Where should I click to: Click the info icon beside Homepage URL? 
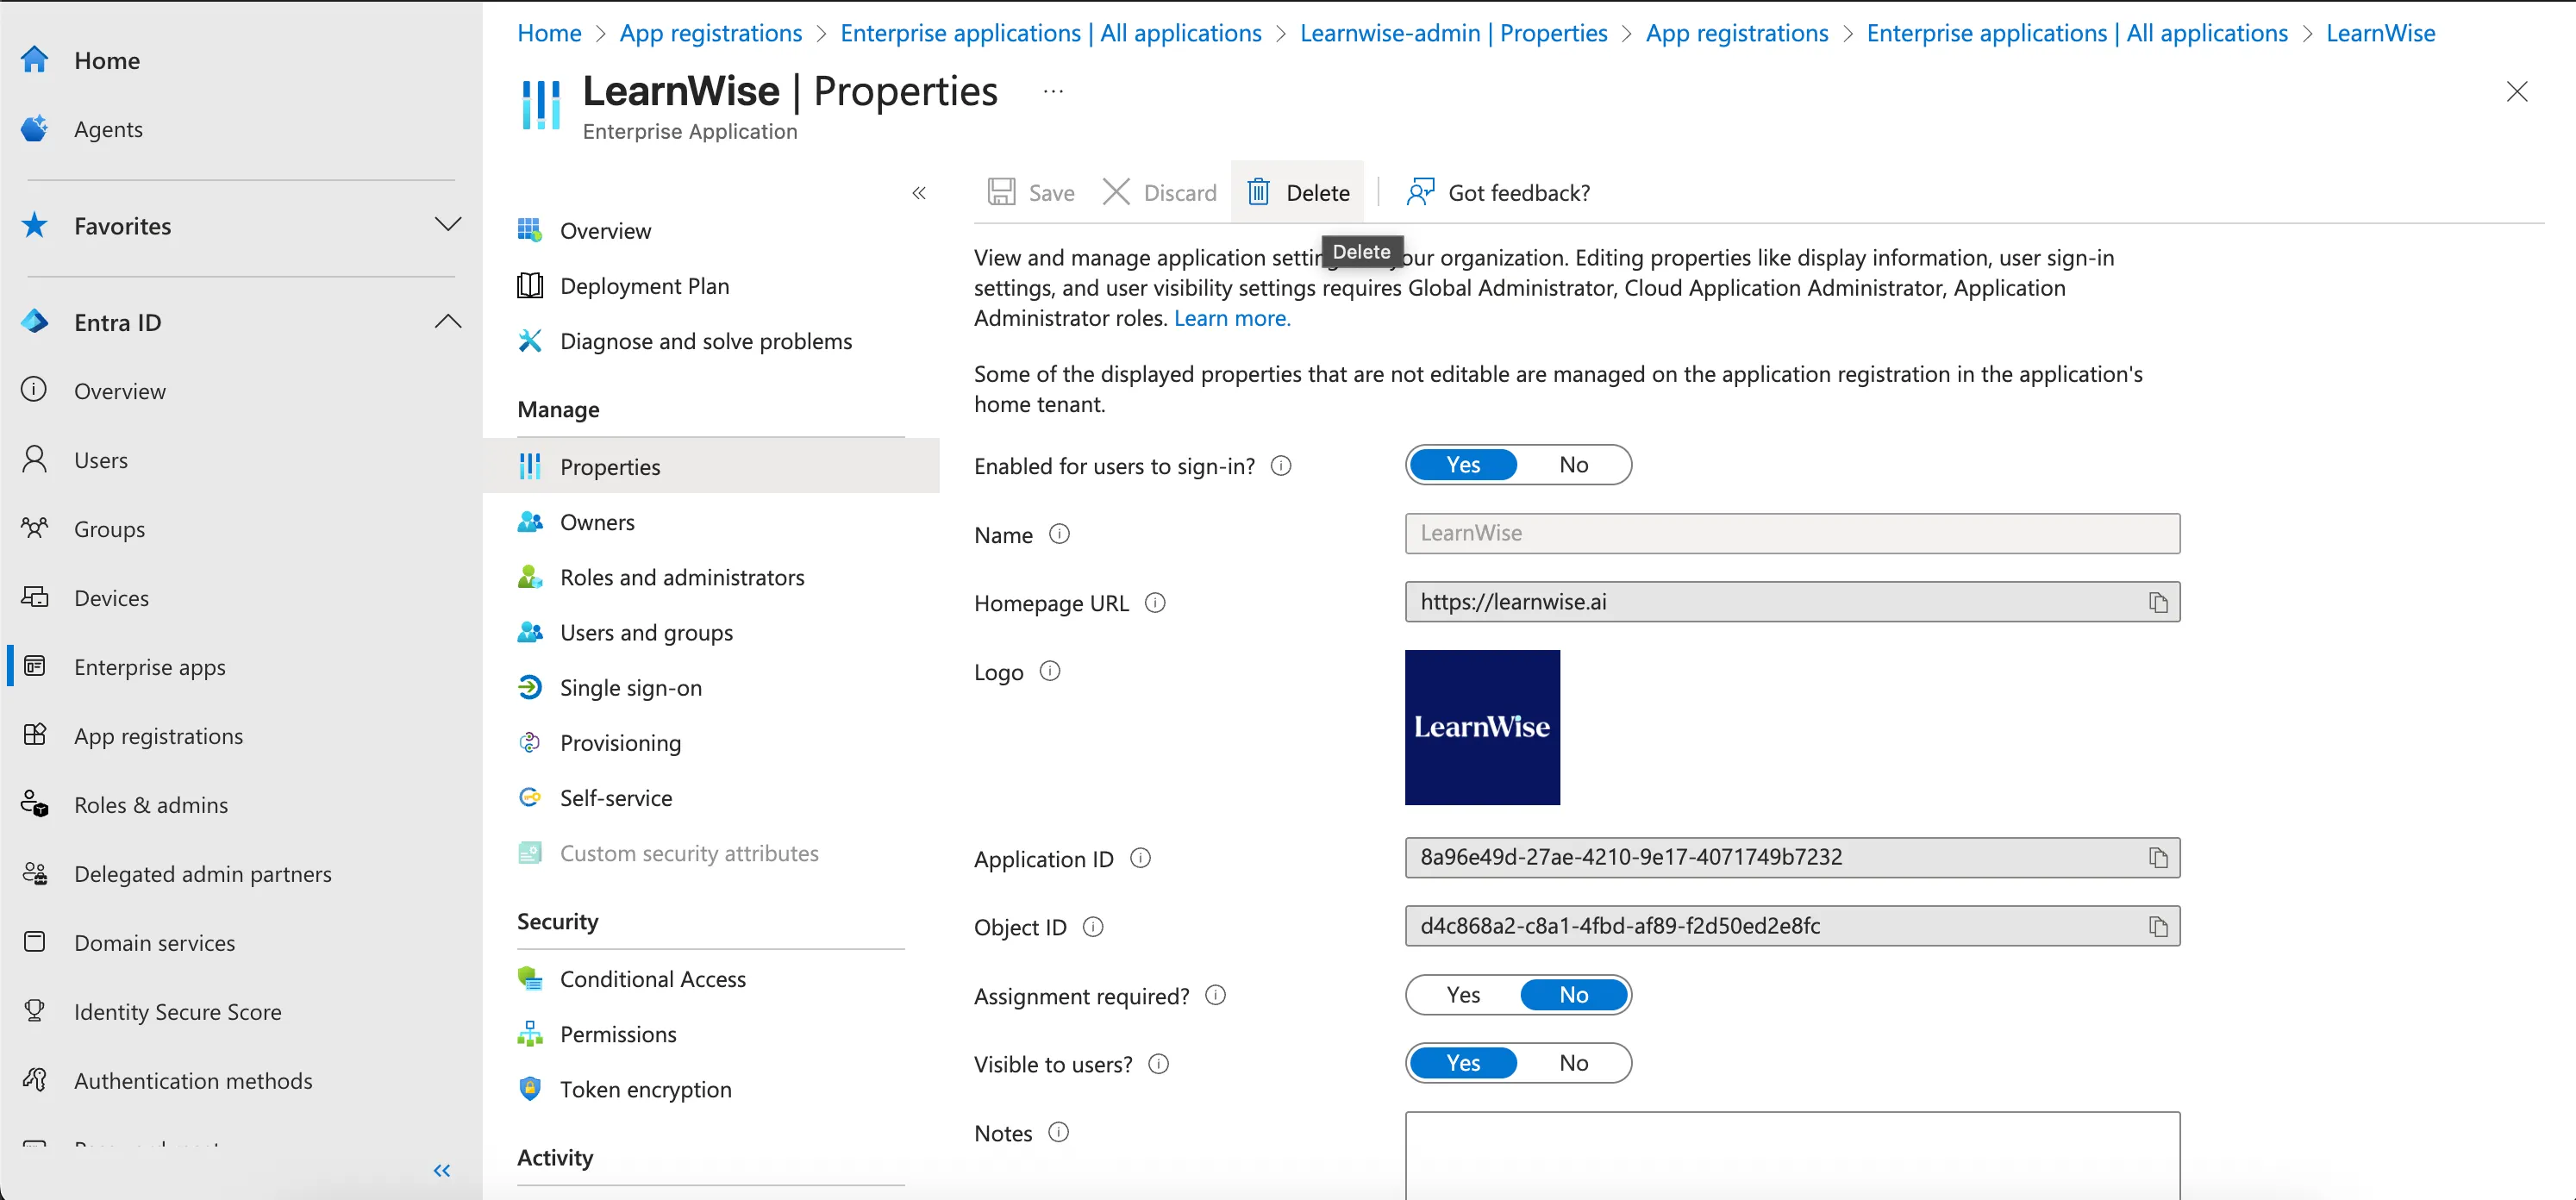point(1155,603)
